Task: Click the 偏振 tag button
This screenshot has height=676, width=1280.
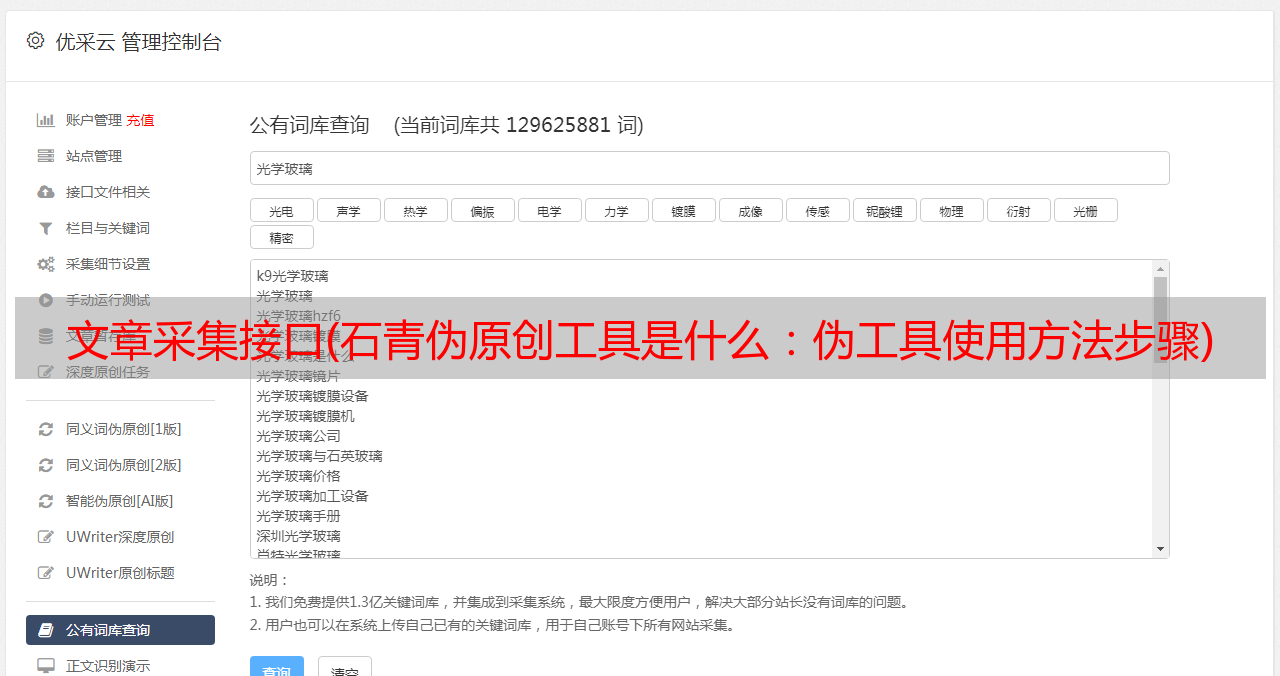Action: point(483,210)
